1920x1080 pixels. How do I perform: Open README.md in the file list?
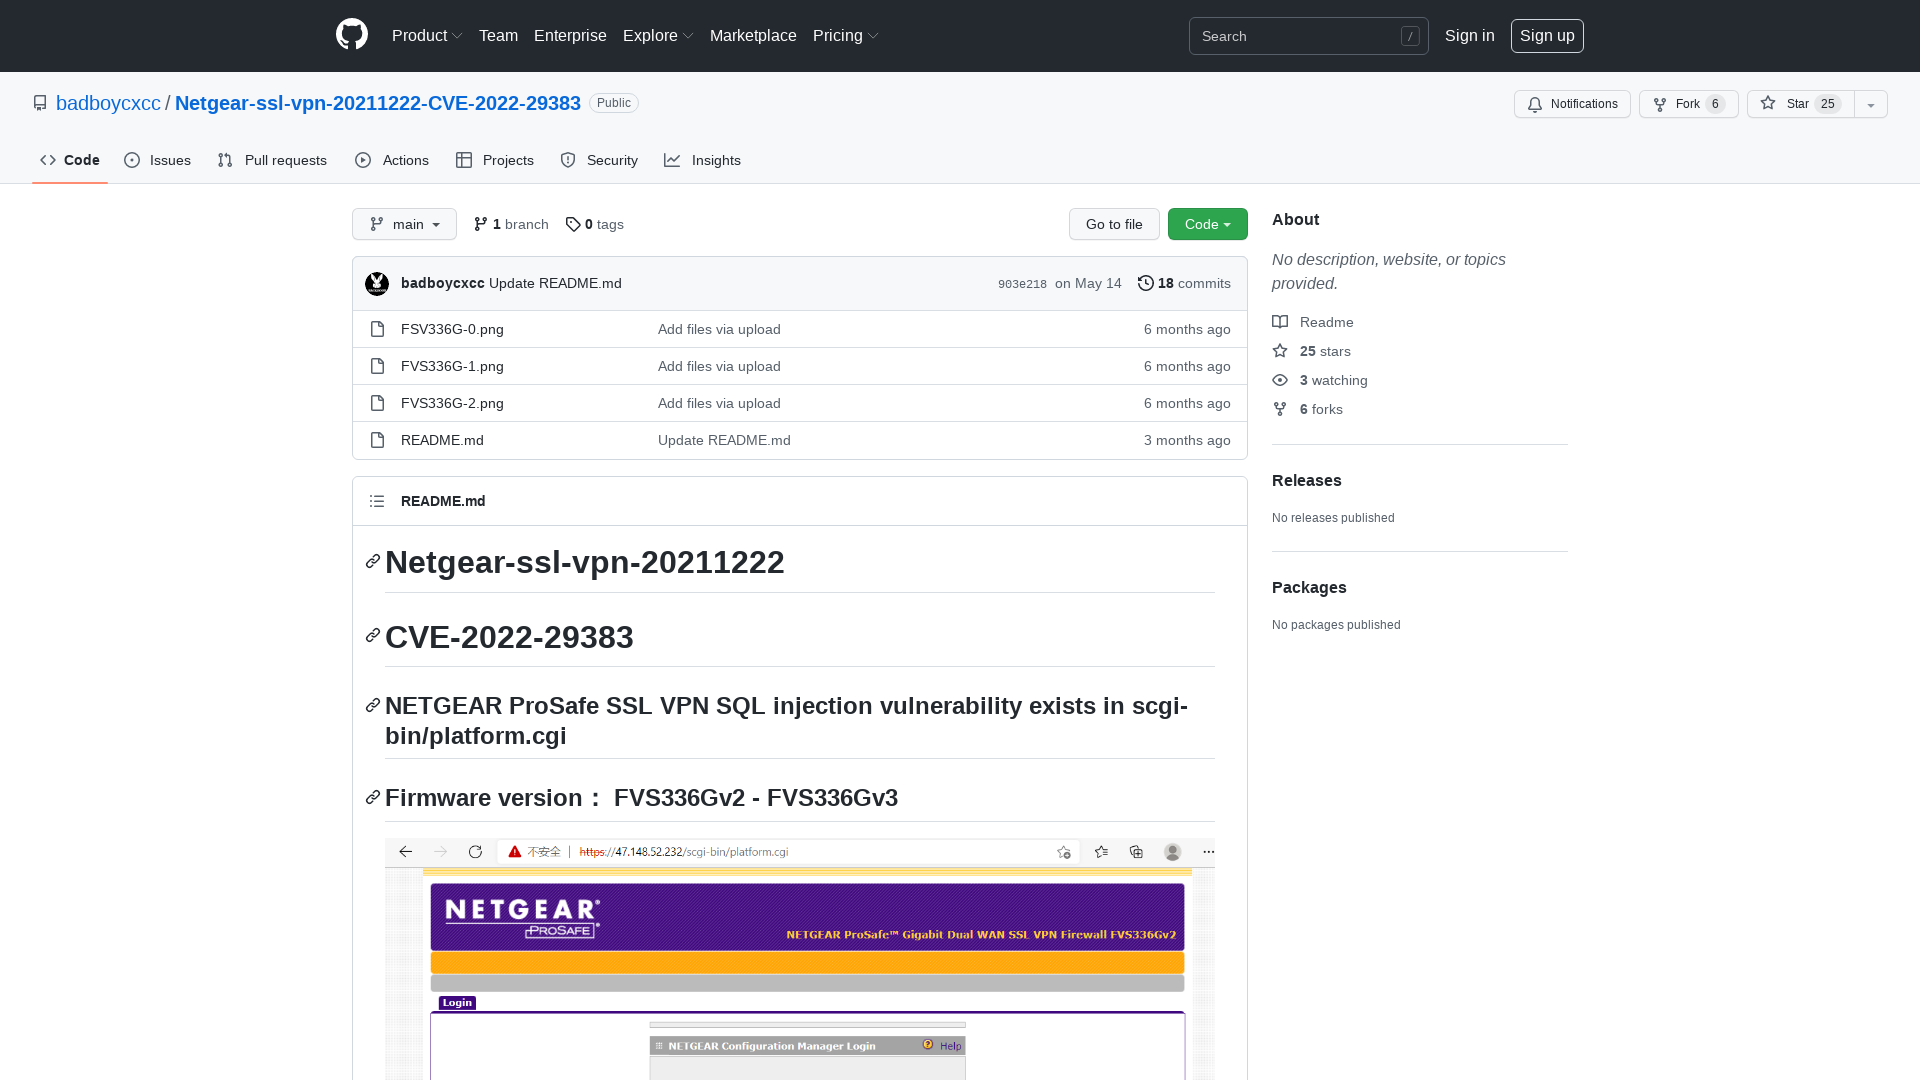pyautogui.click(x=442, y=440)
